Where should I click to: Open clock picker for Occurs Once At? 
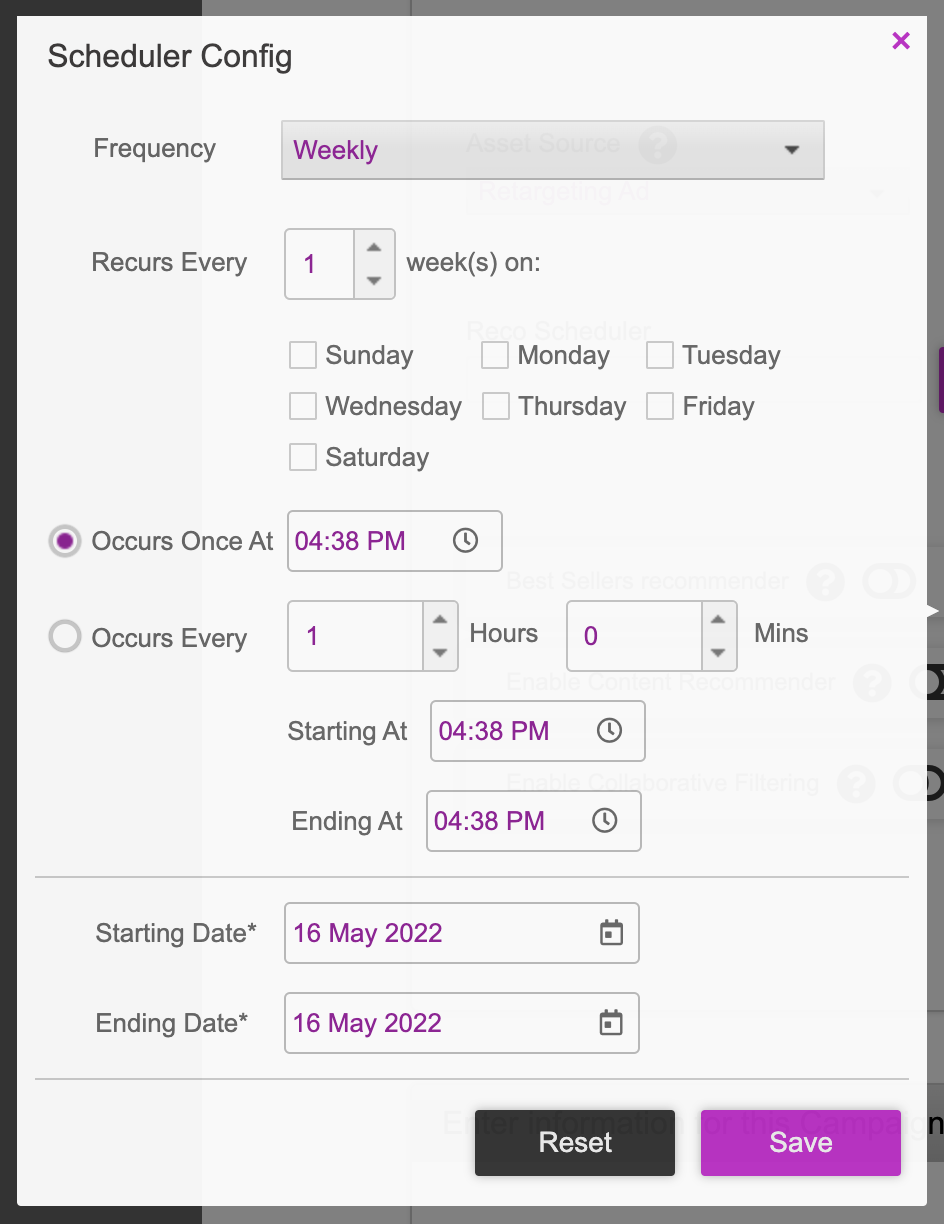[465, 541]
